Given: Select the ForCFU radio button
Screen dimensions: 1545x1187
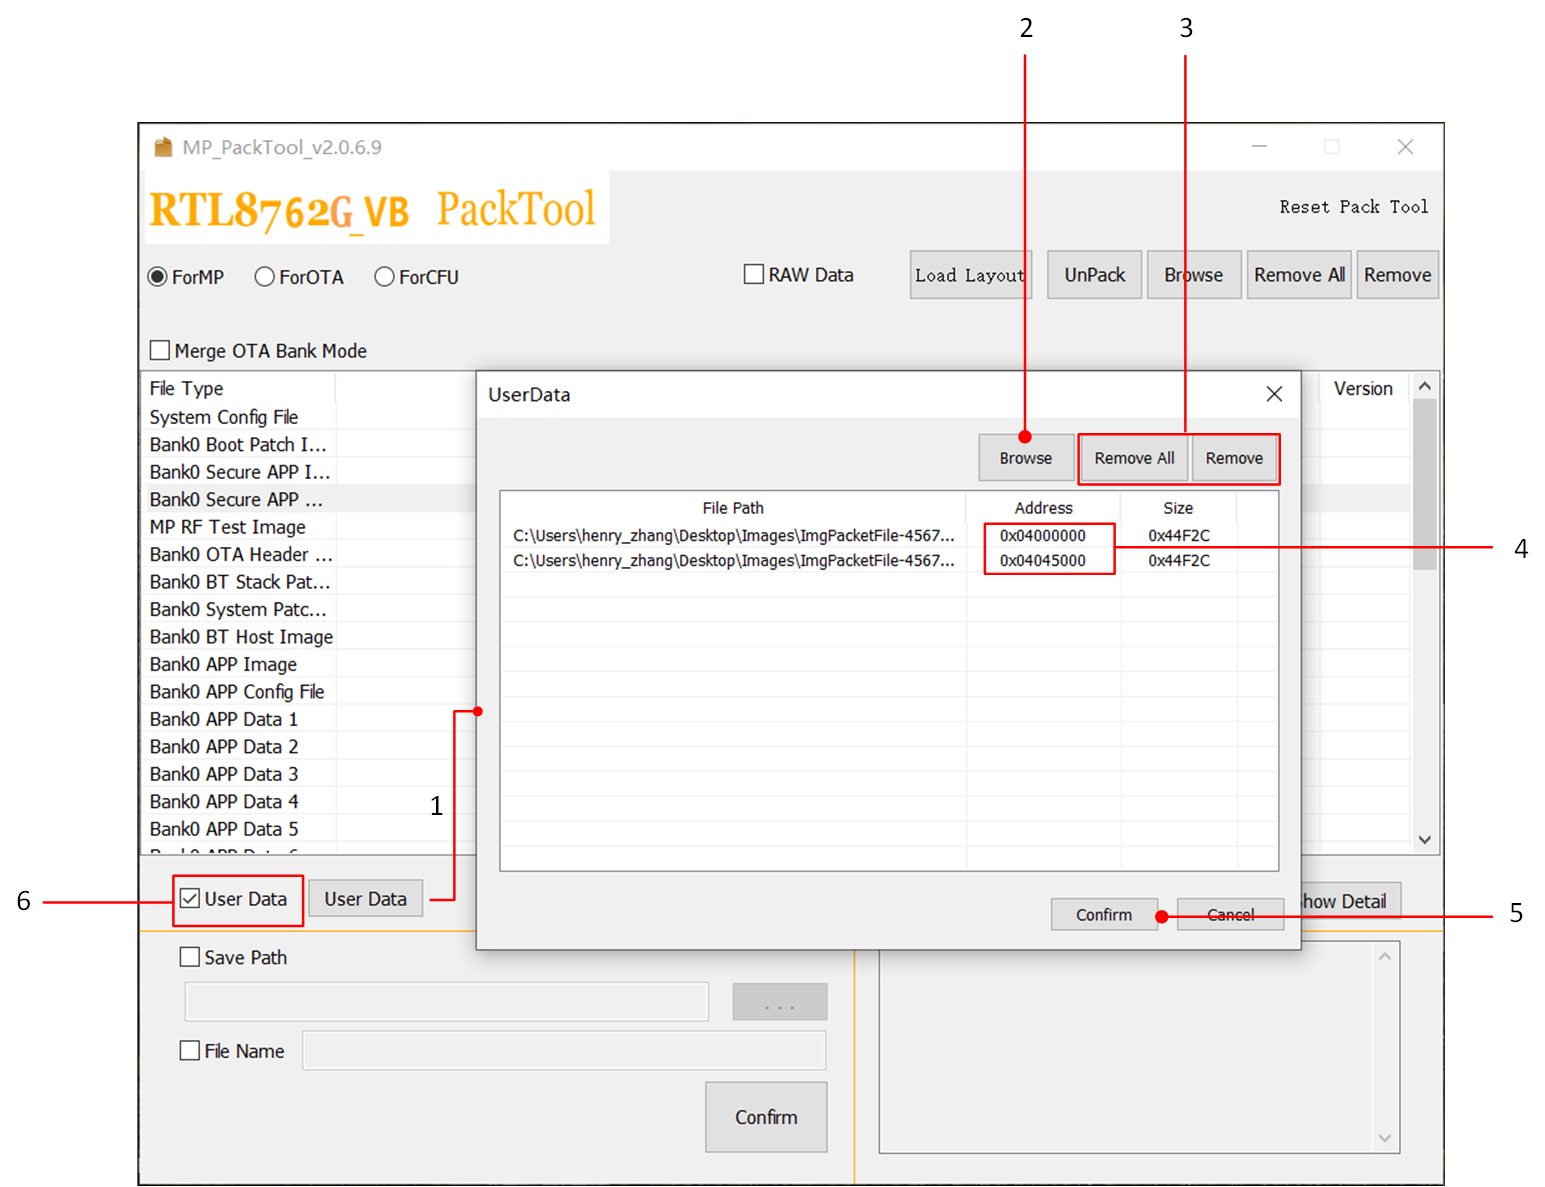Looking at the screenshot, I should point(384,277).
